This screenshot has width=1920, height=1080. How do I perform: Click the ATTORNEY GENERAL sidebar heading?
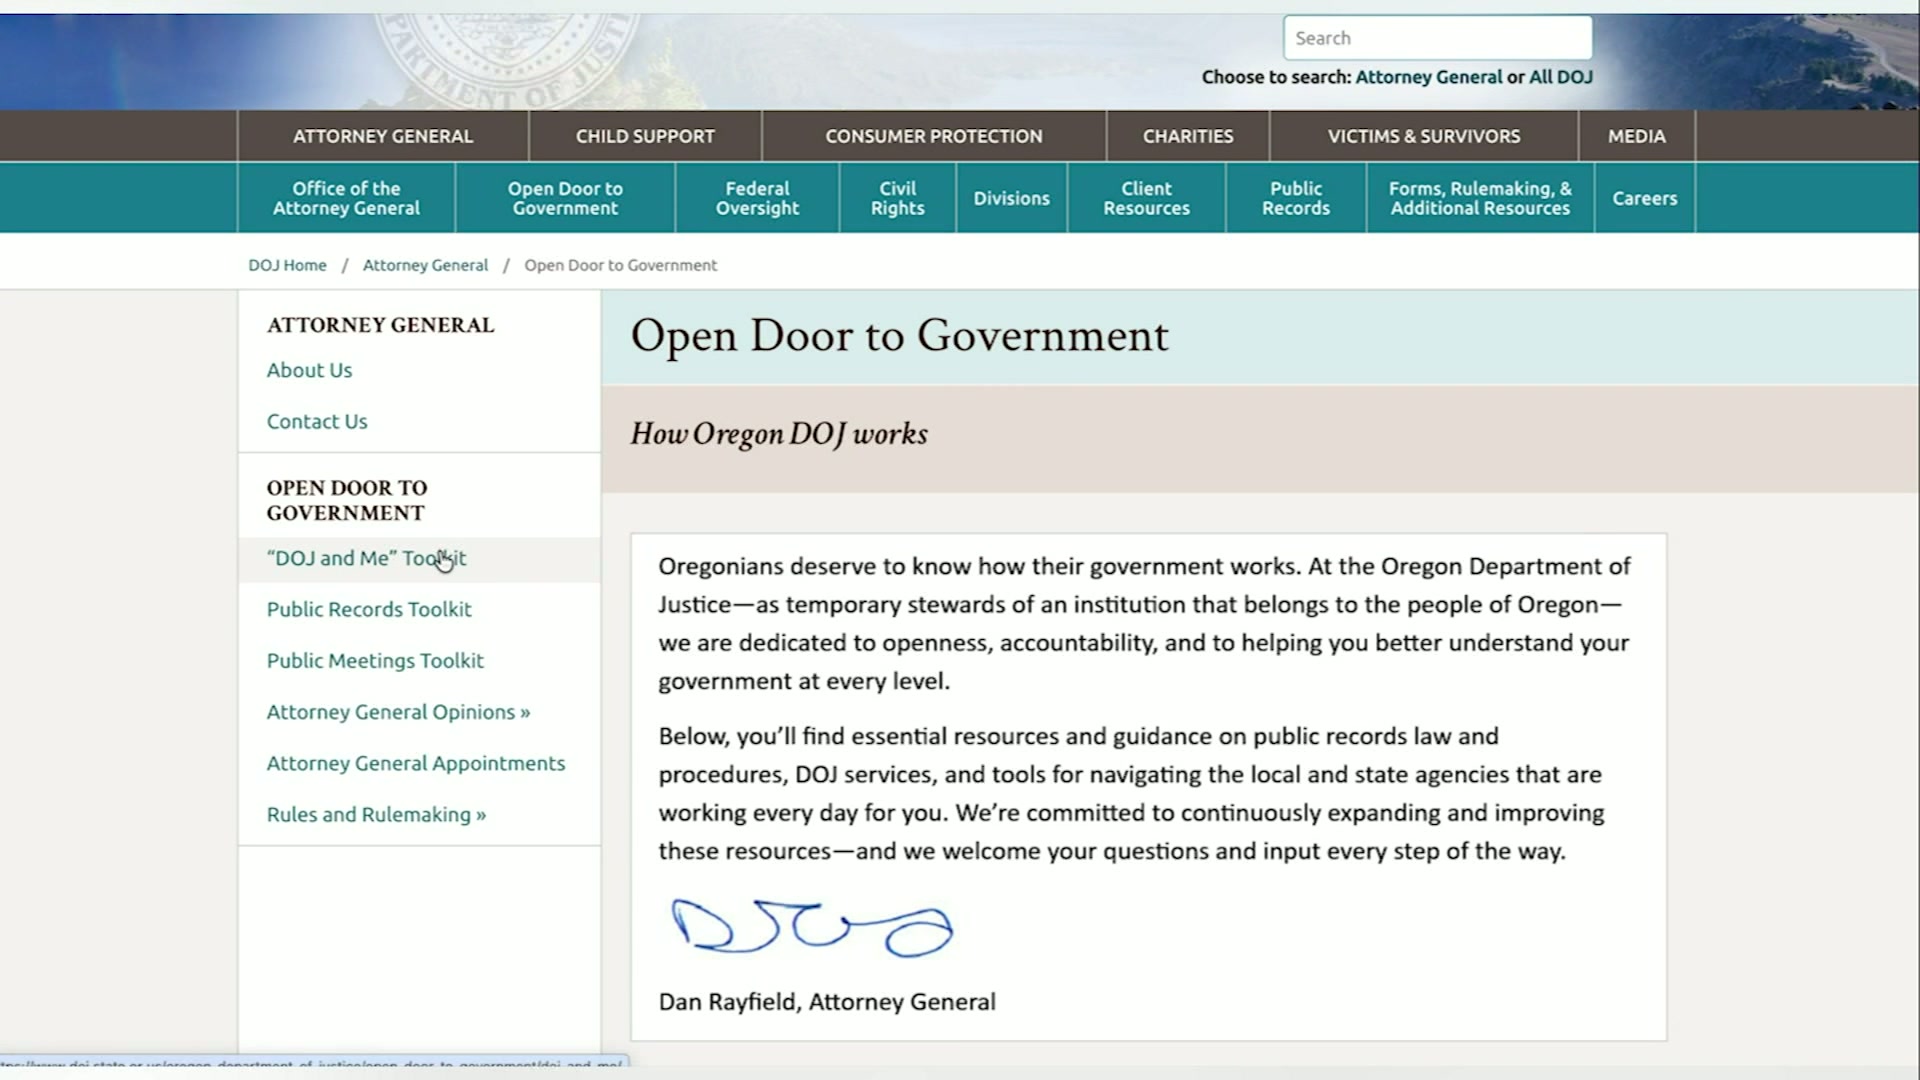(x=380, y=325)
